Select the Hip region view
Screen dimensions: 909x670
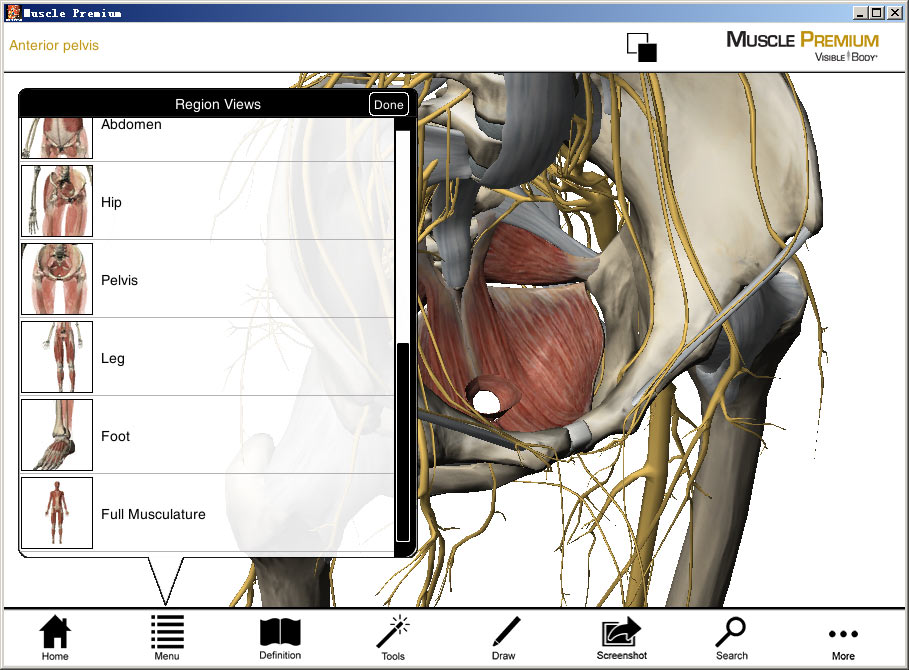click(x=208, y=201)
